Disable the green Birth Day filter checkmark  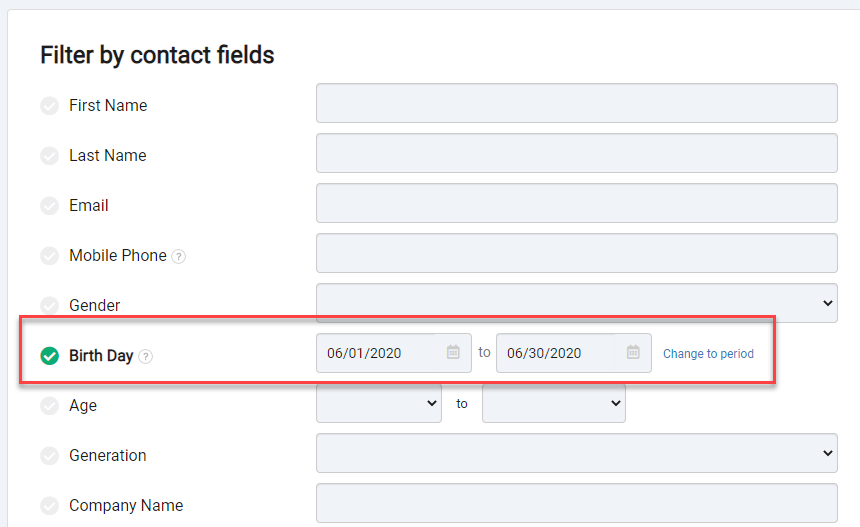pos(49,356)
